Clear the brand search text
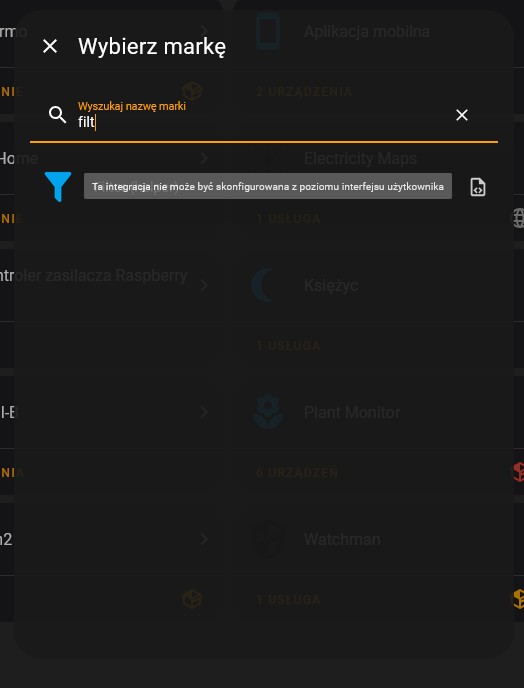Screen dimensions: 524x688 (462, 115)
